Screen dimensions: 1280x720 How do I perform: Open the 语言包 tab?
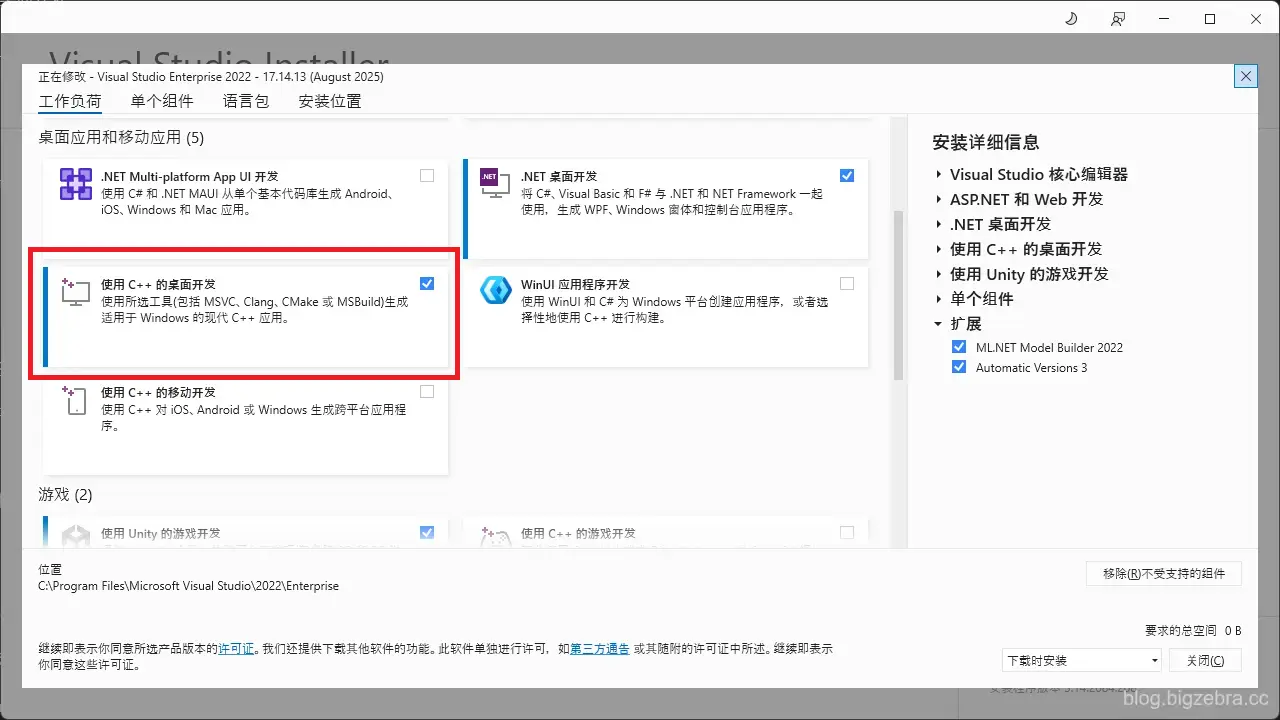[x=246, y=101]
